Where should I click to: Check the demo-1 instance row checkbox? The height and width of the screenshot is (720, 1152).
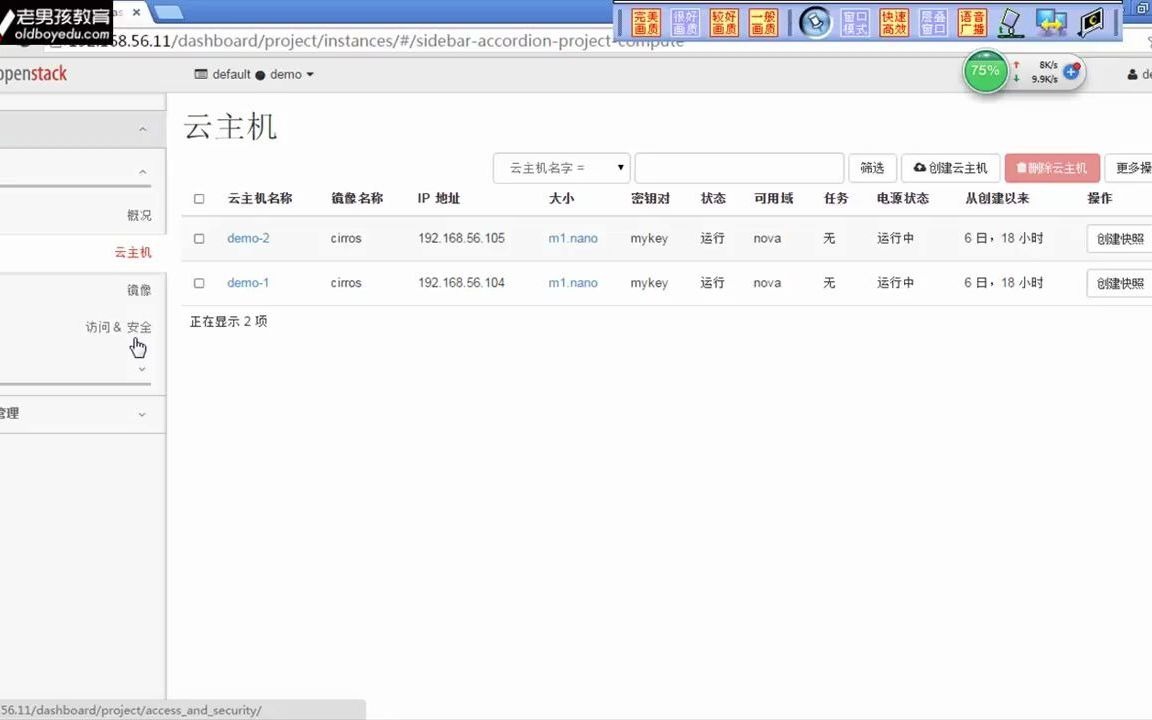pyautogui.click(x=198, y=283)
